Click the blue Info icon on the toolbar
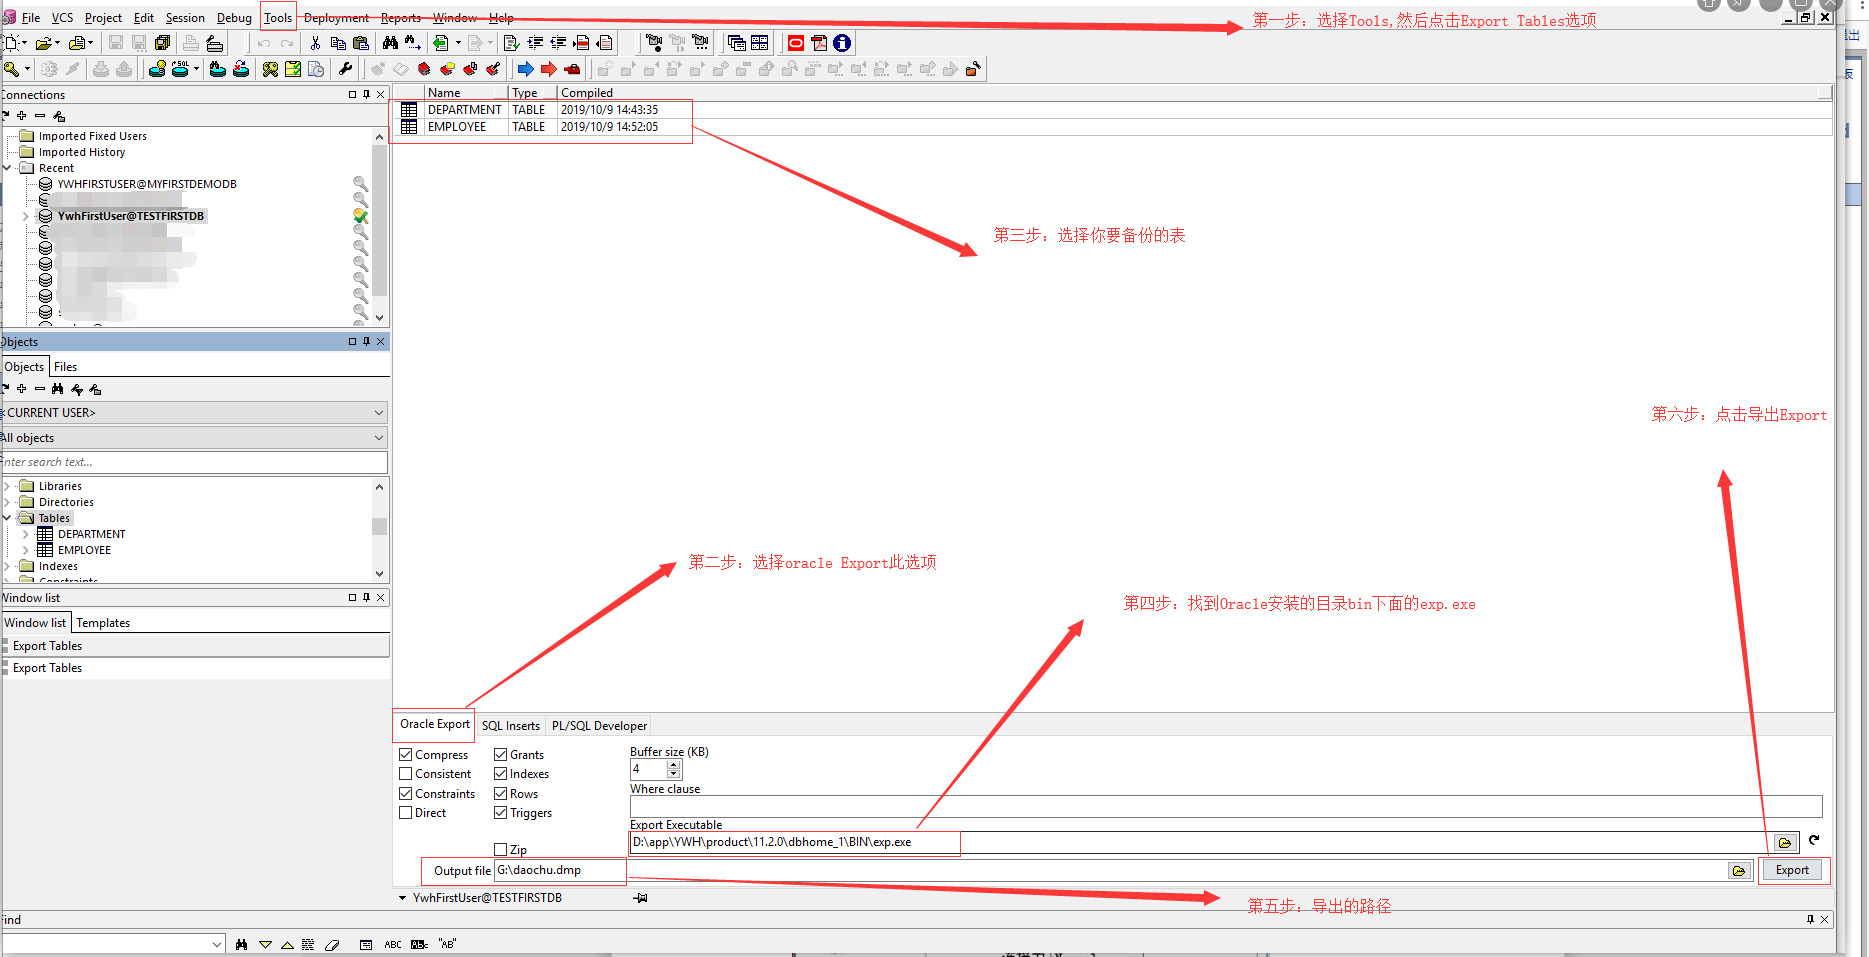The image size is (1869, 957). coord(841,43)
